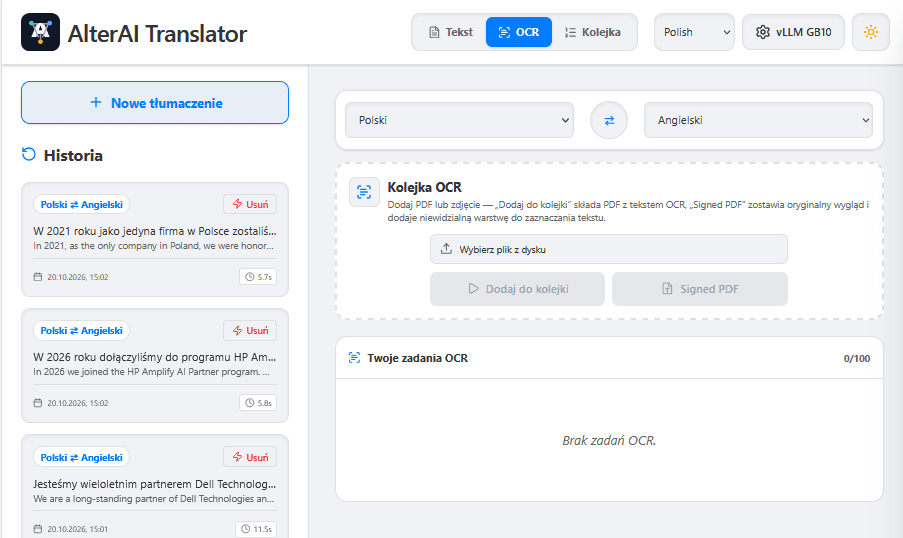Swap source and target languages
The width and height of the screenshot is (903, 538).
tap(609, 120)
